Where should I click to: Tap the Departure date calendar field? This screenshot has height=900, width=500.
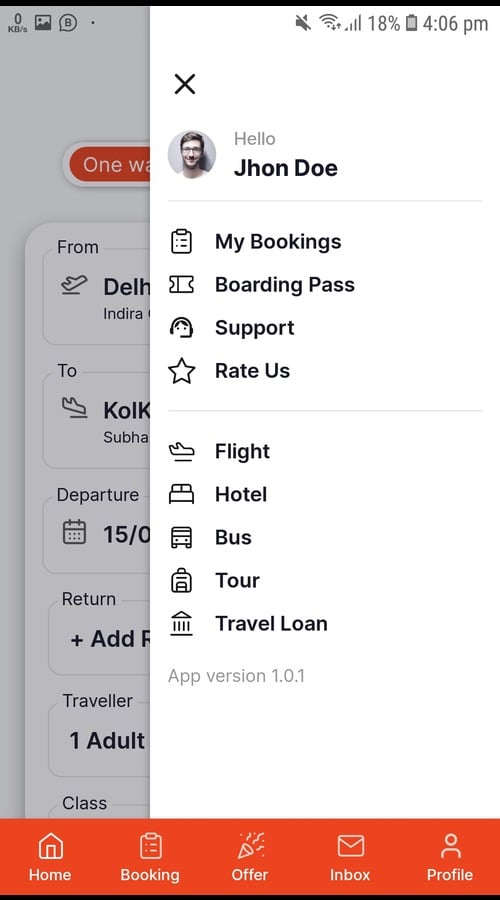(x=96, y=534)
